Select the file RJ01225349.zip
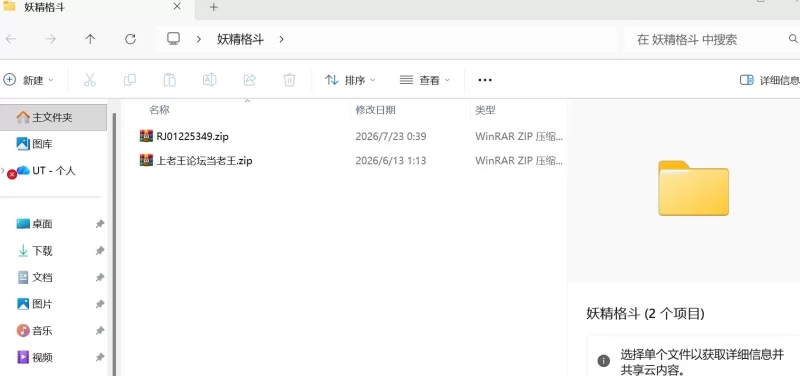The image size is (800, 376). (192, 136)
